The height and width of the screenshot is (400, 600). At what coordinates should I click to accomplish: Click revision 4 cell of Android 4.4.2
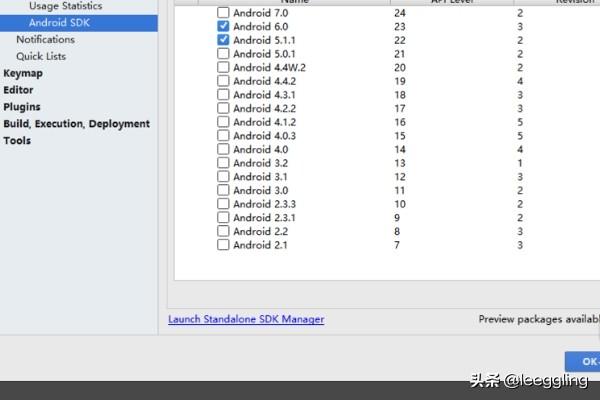coord(520,81)
